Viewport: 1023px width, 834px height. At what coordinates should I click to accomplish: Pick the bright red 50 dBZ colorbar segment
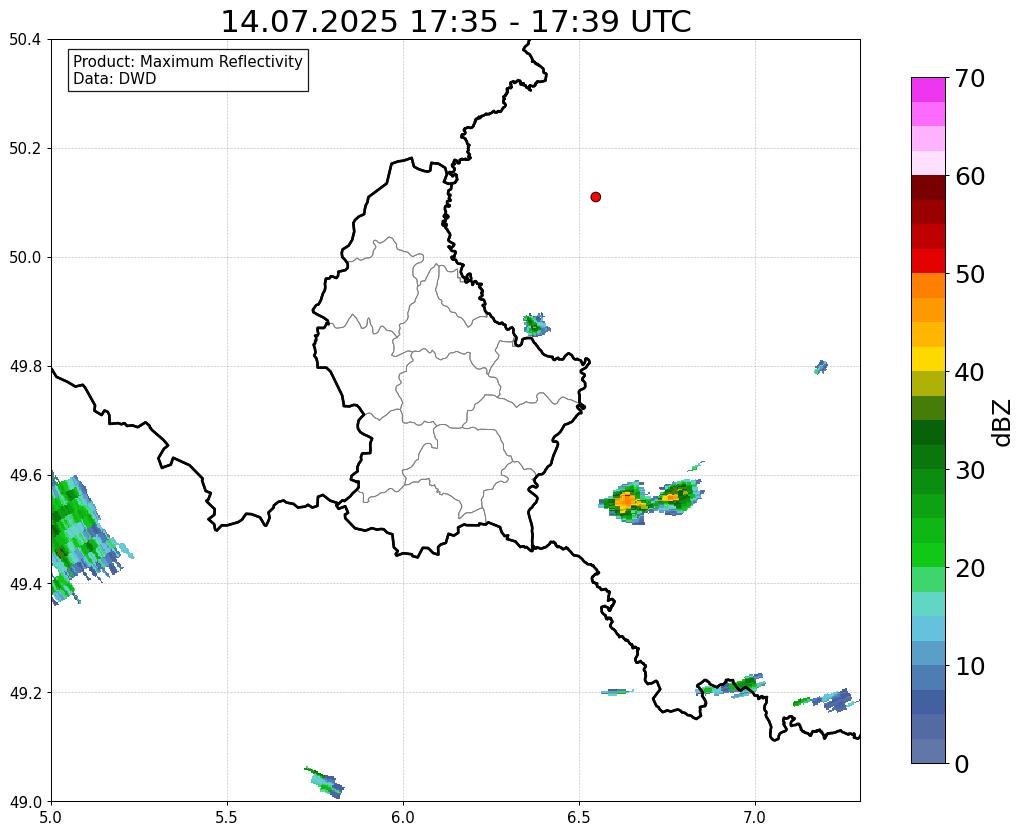(x=928, y=261)
